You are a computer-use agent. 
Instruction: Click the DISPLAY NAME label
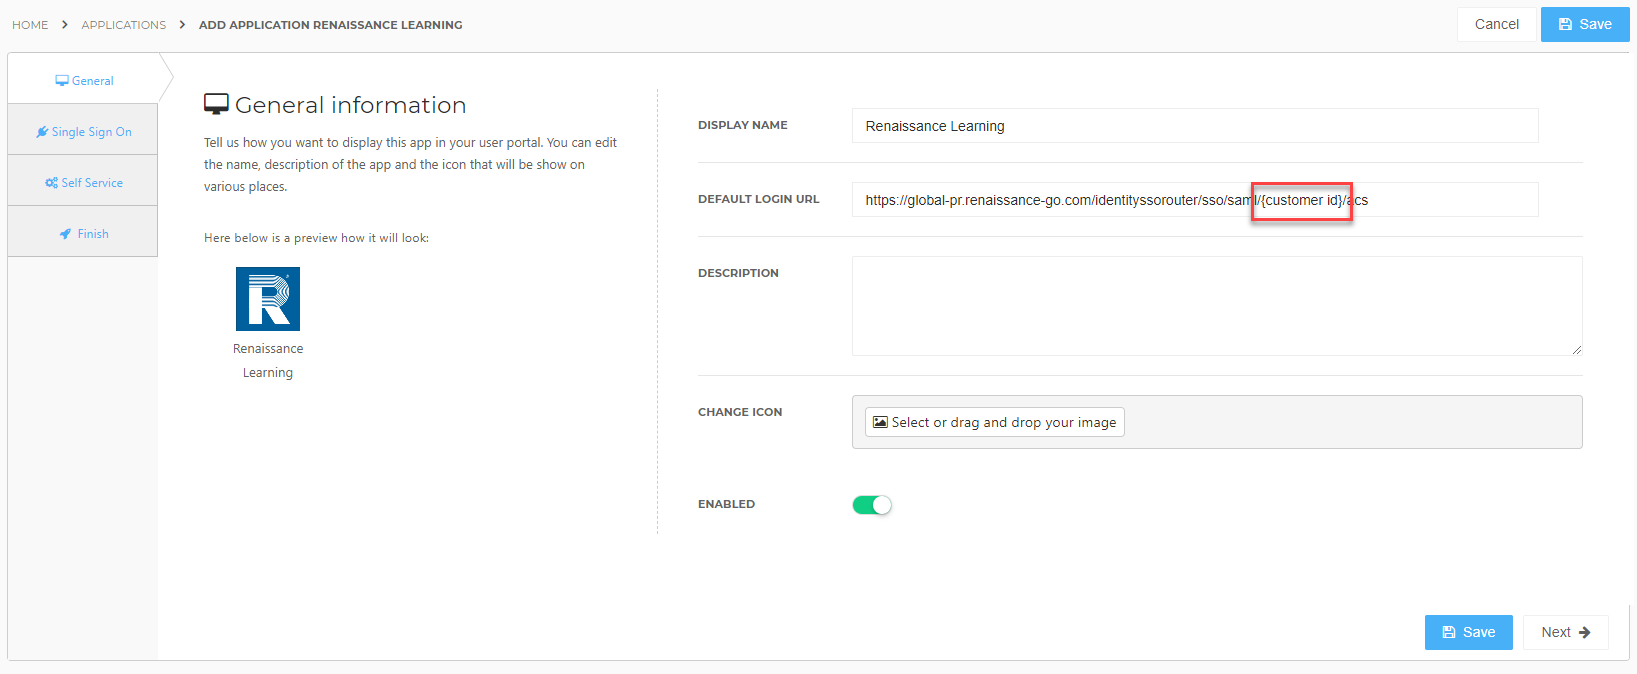743,125
